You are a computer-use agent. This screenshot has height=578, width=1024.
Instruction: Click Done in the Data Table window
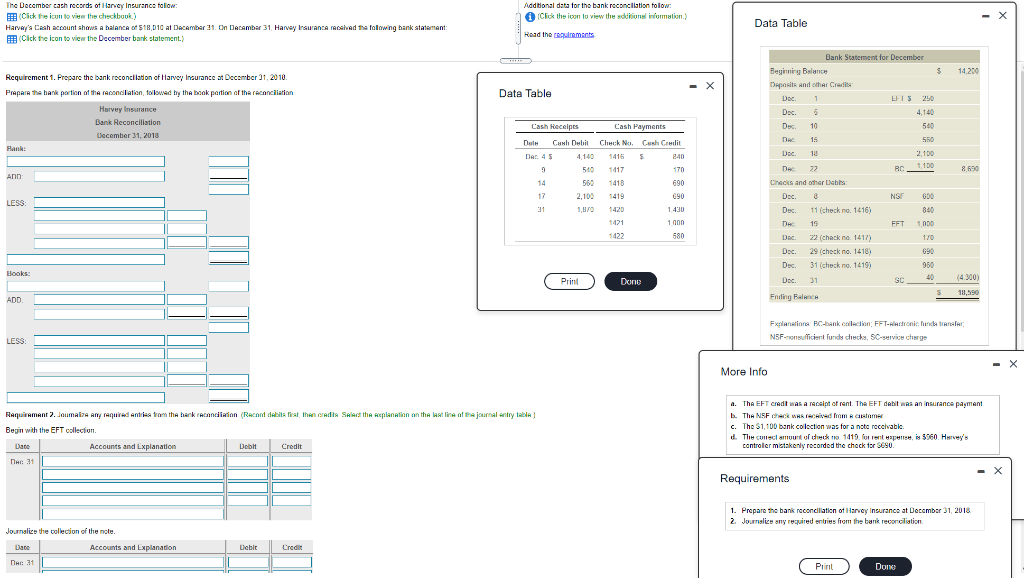(630, 281)
